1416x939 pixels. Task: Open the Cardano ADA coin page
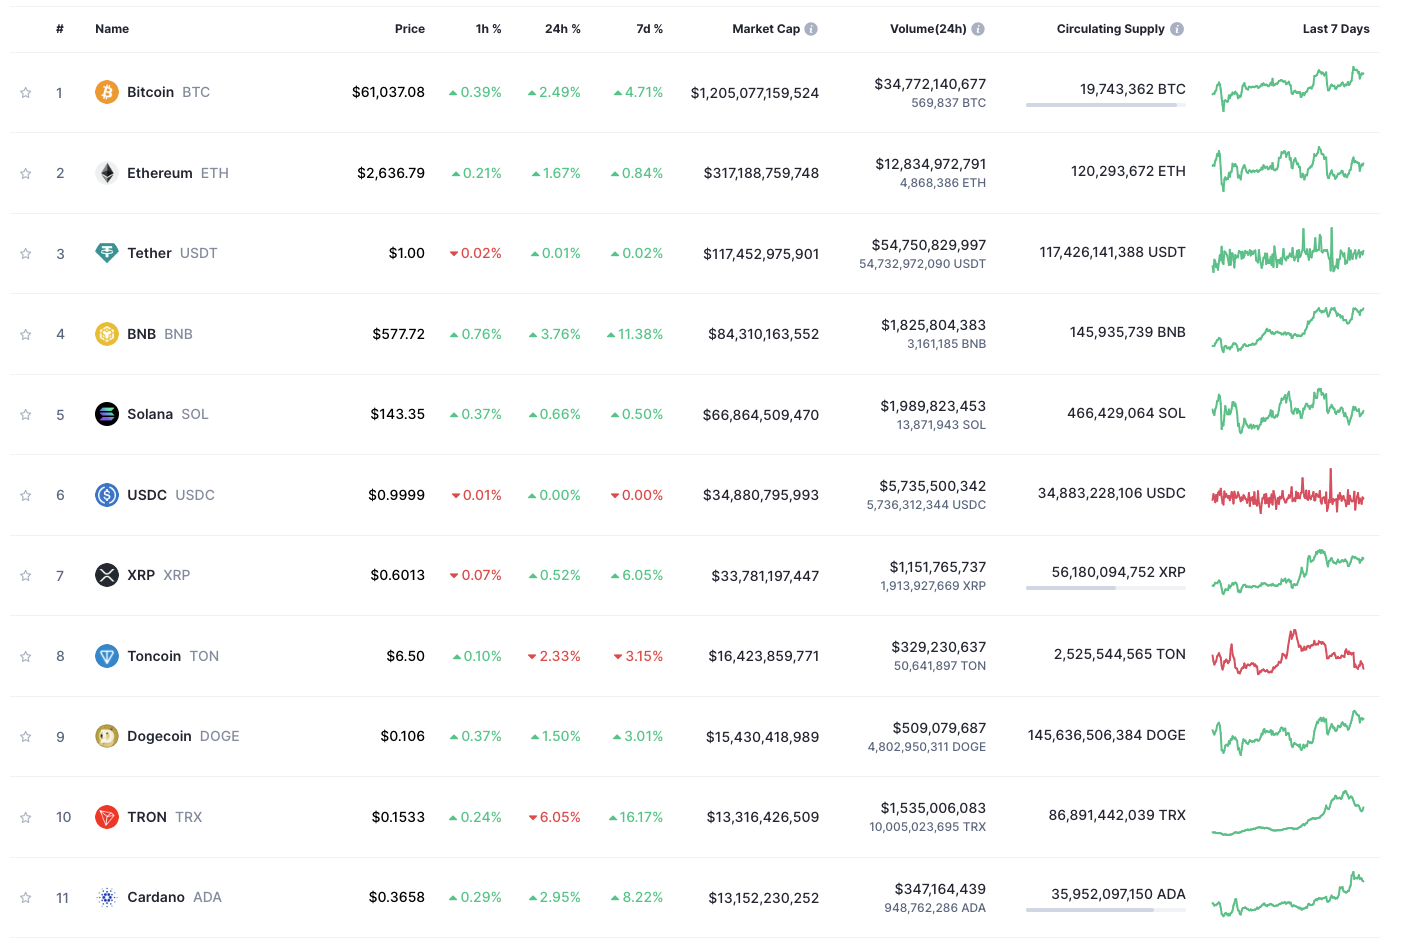[x=159, y=897]
